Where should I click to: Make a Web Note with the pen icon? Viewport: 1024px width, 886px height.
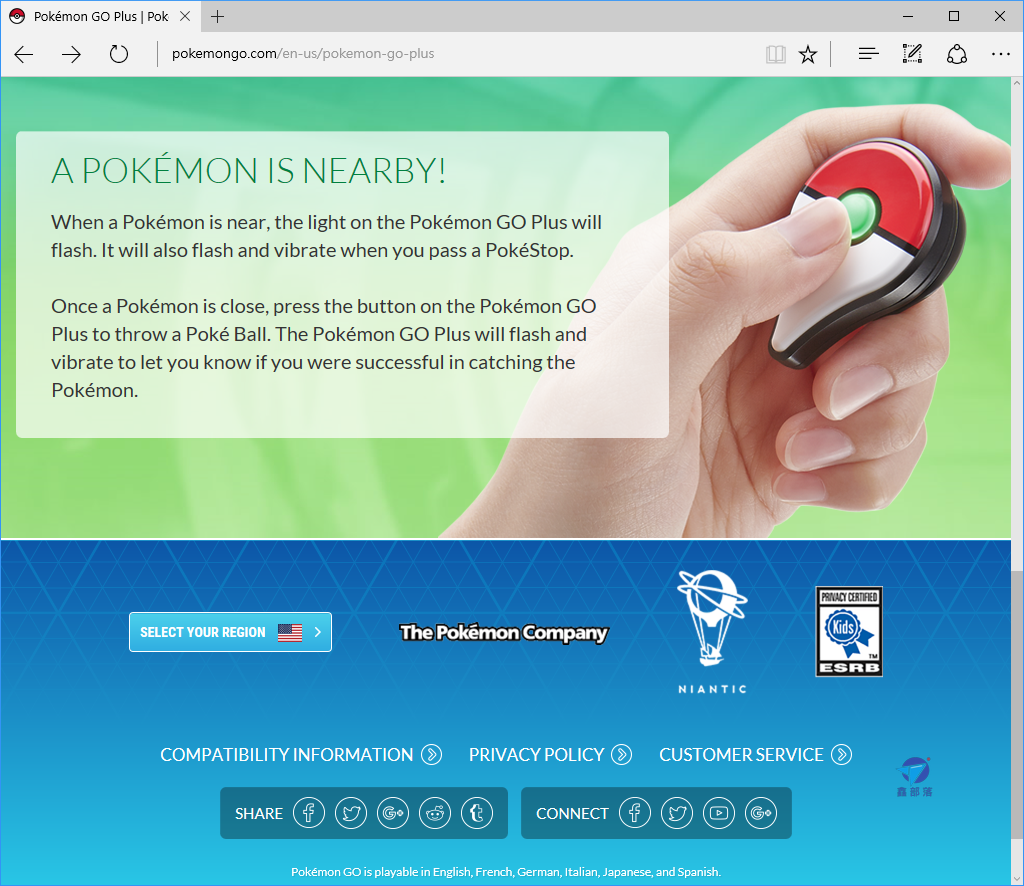click(x=912, y=54)
